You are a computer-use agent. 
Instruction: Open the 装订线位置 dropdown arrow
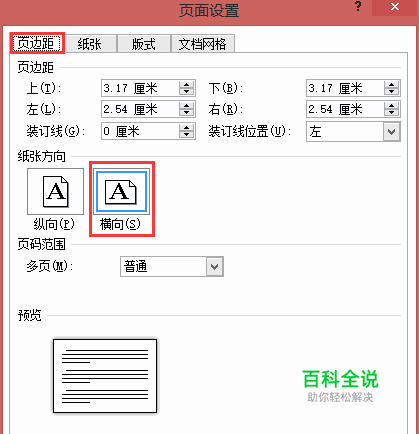[392, 132]
